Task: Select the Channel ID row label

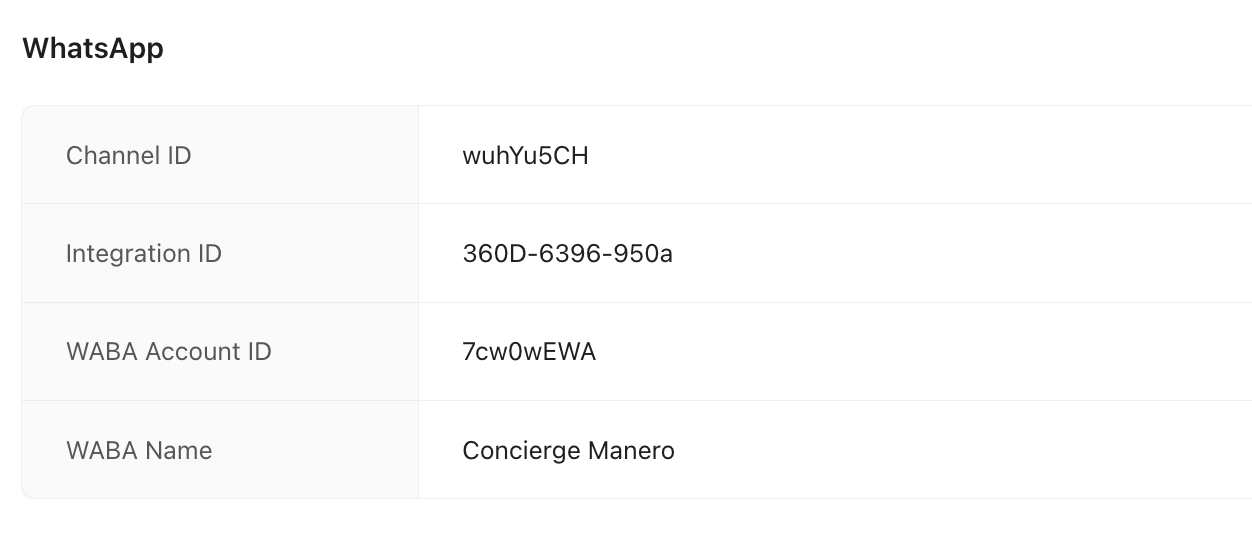Action: click(128, 155)
